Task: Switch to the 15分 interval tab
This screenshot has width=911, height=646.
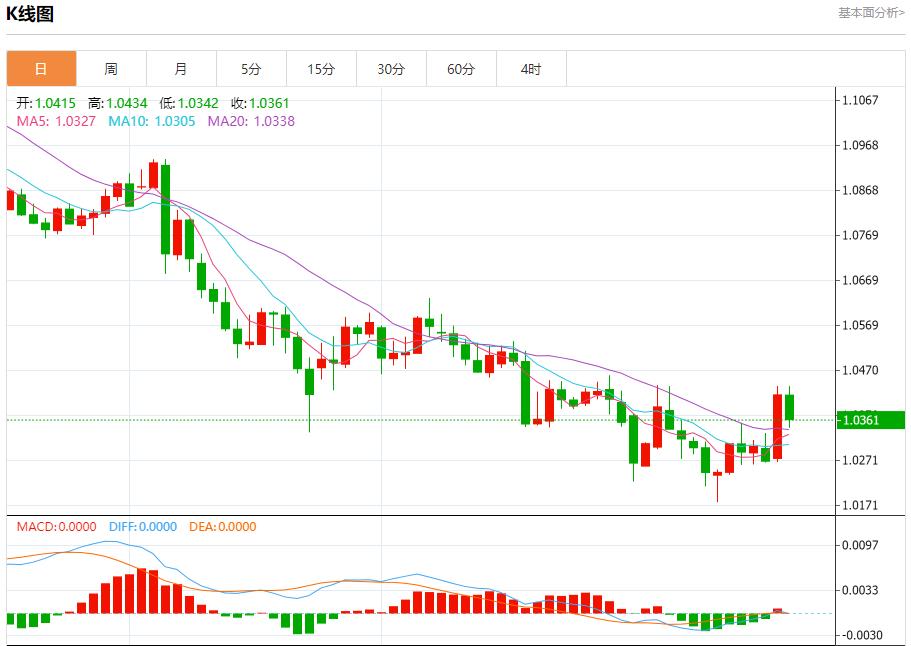Action: pyautogui.click(x=321, y=69)
